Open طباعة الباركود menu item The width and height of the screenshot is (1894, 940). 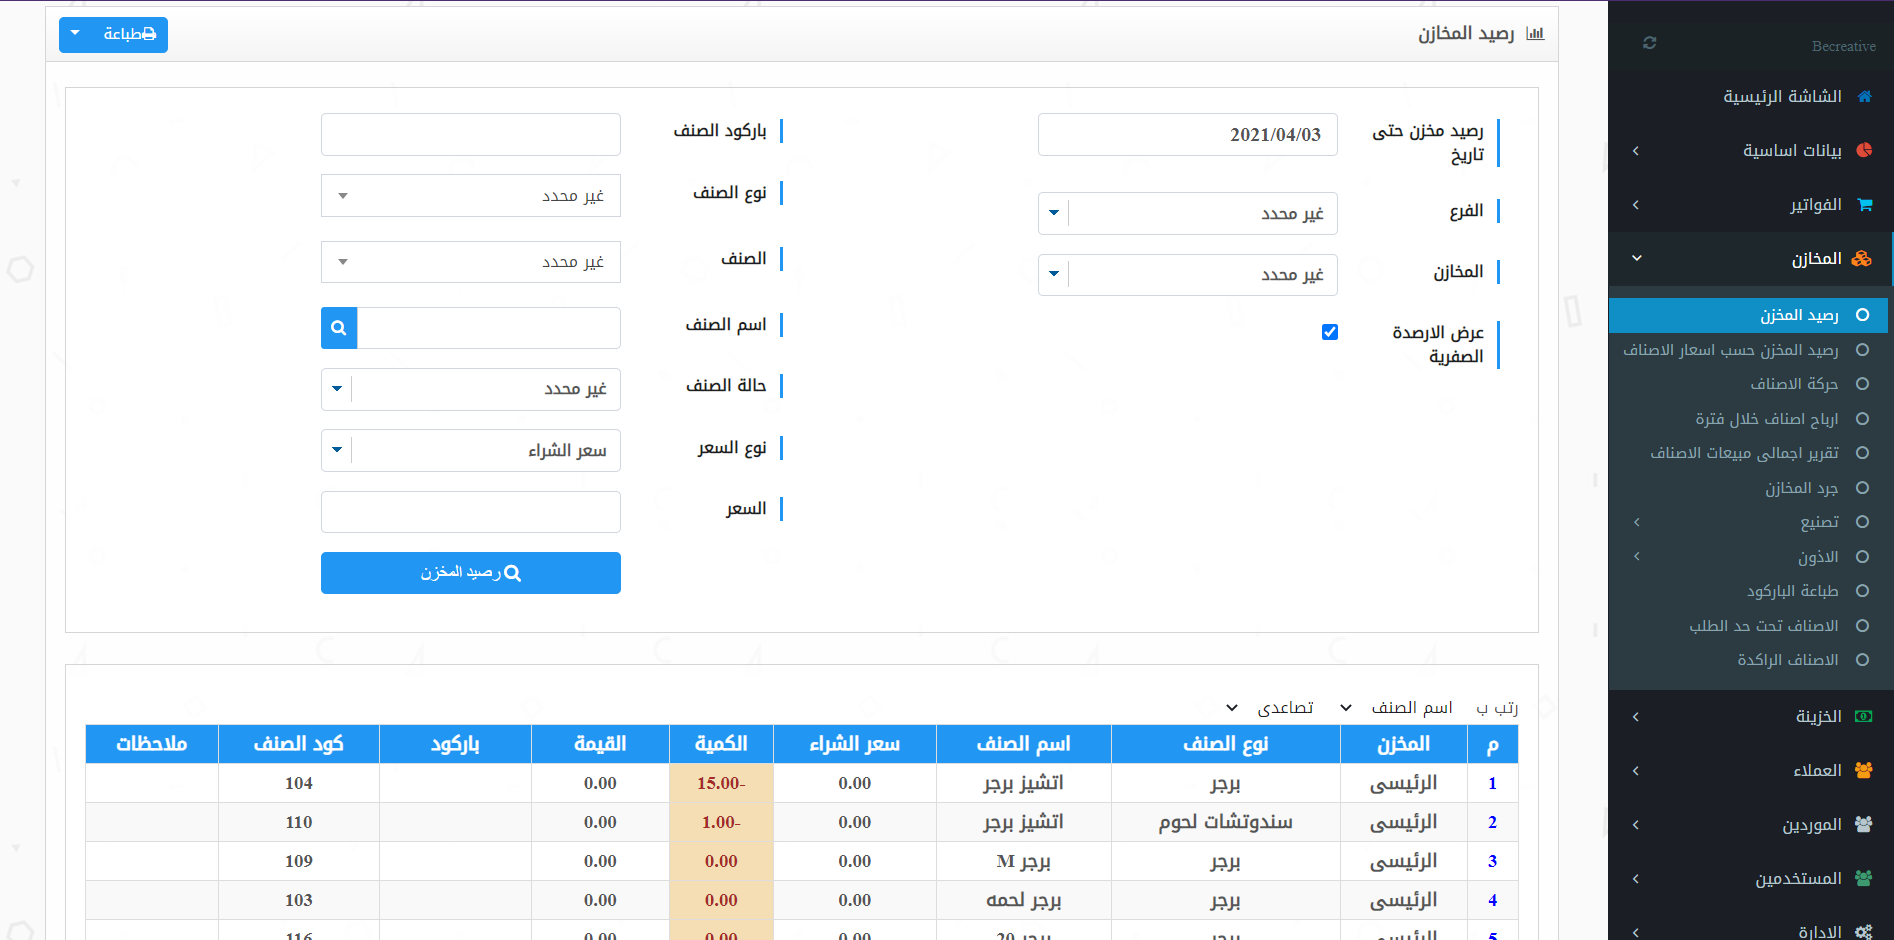pyautogui.click(x=1792, y=591)
